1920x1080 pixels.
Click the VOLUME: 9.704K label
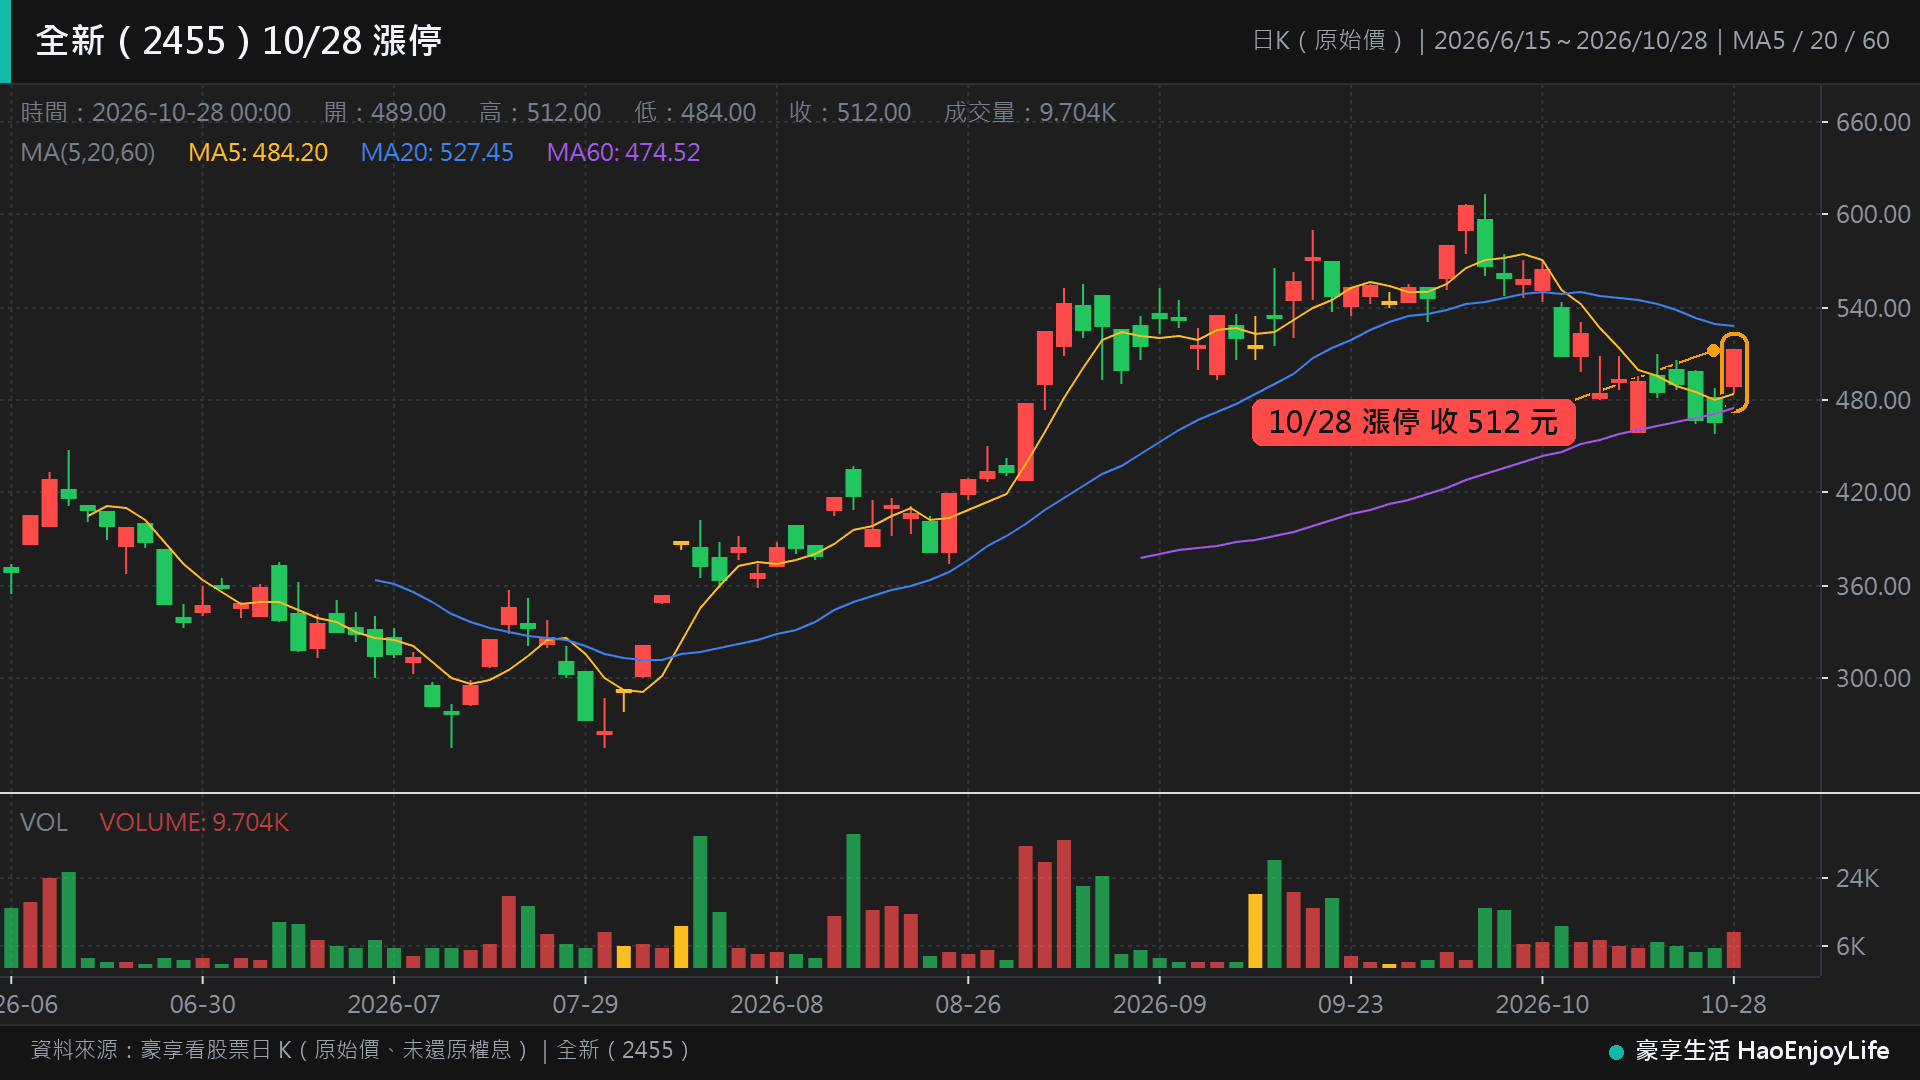click(x=194, y=822)
